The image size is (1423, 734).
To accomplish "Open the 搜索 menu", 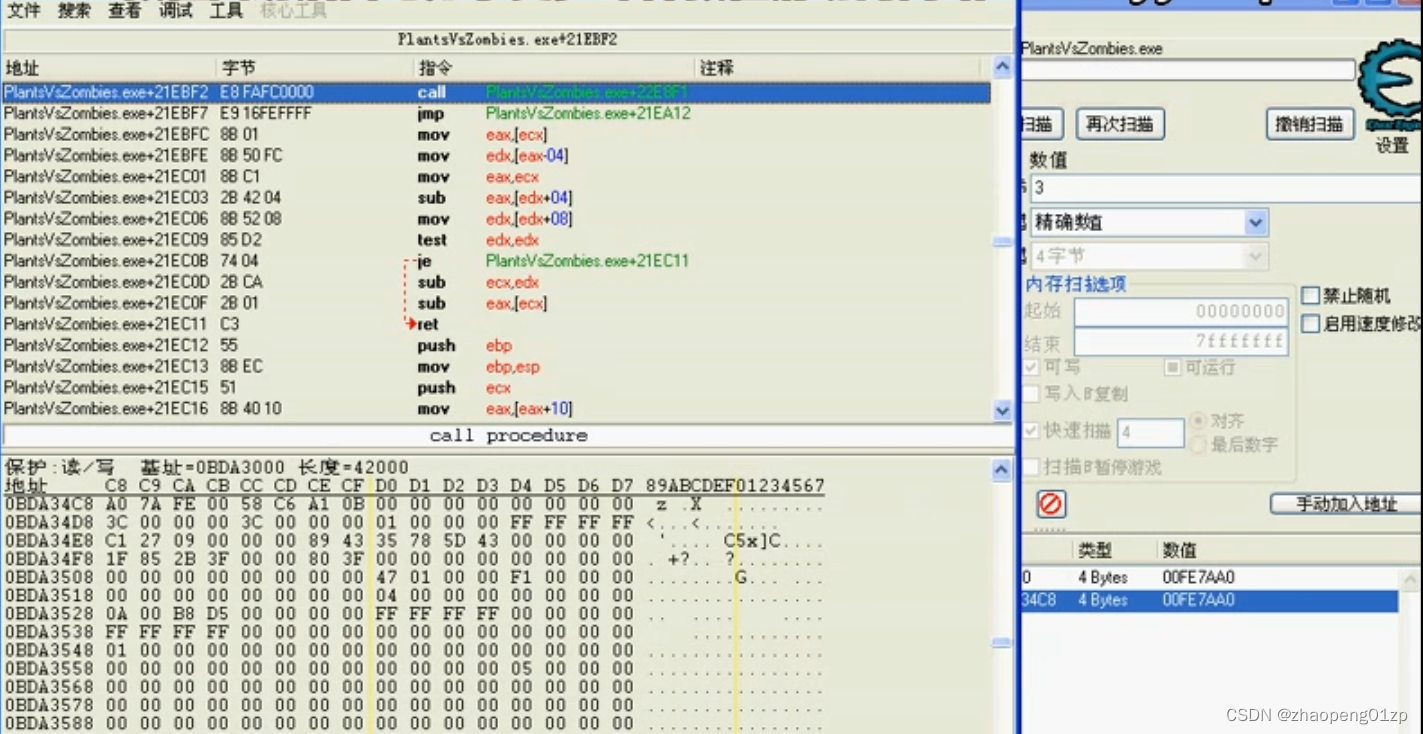I will click(74, 10).
